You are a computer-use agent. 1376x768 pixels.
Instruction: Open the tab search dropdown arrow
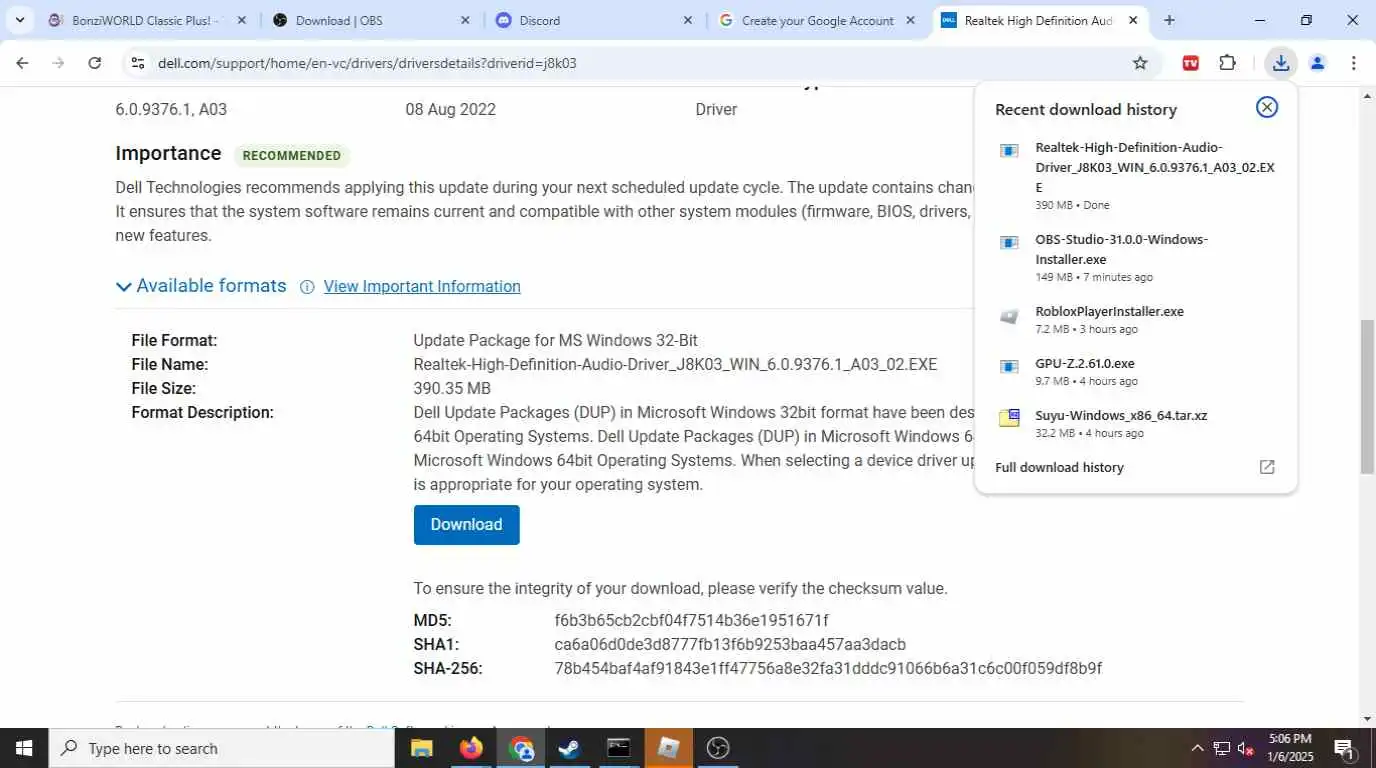19,20
